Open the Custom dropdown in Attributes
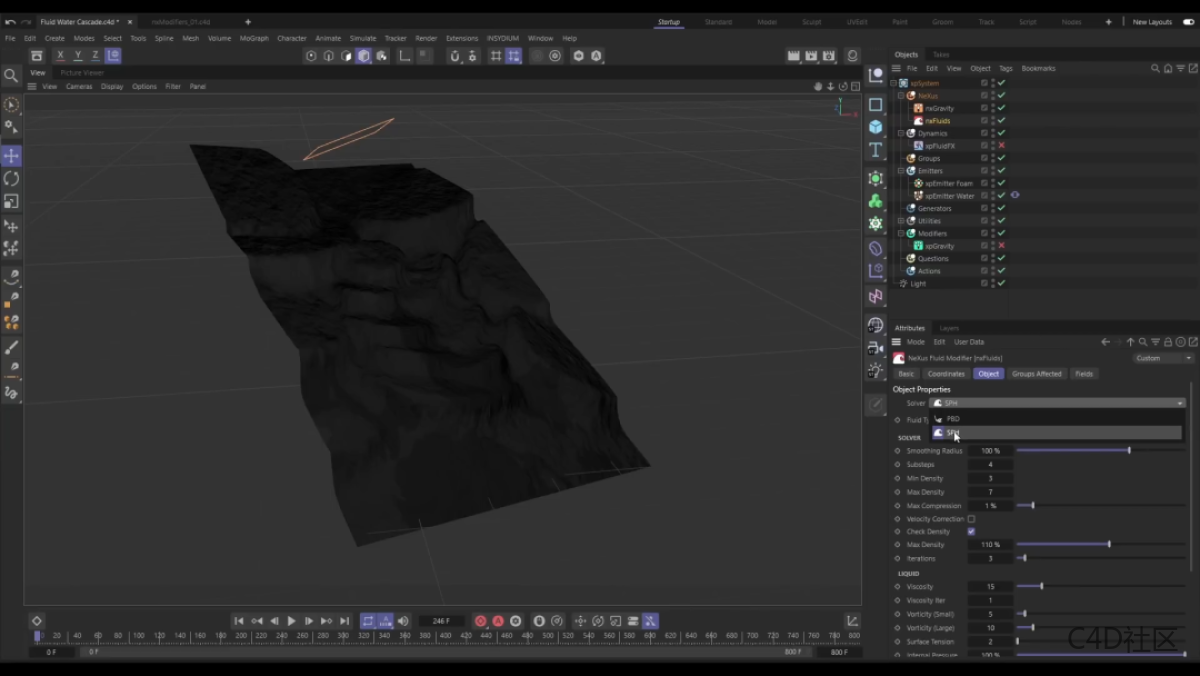The image size is (1200, 676). click(x=1163, y=358)
